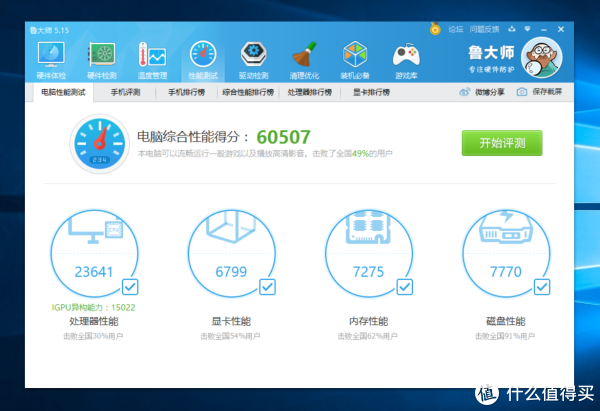This screenshot has width=600, height=411.
Task: Minimize the 鲁大师 window
Action: click(544, 29)
